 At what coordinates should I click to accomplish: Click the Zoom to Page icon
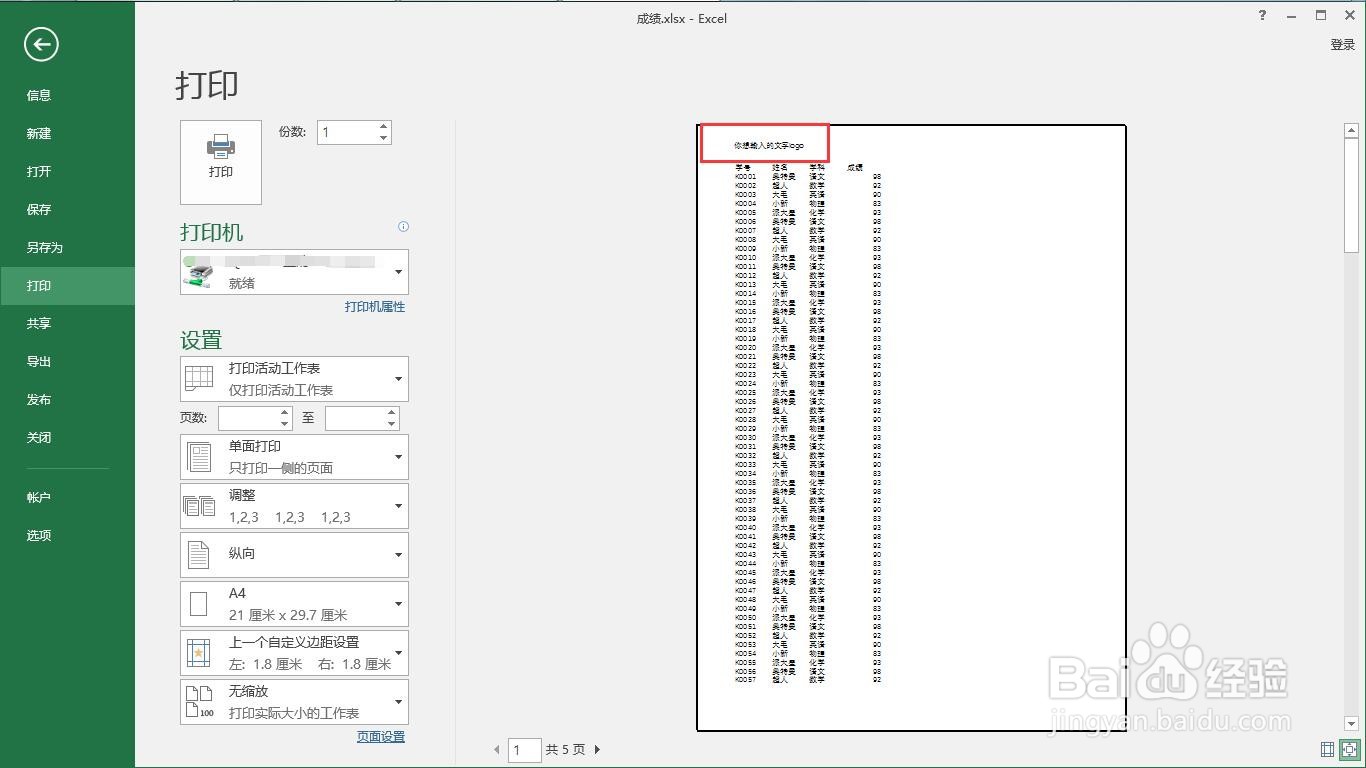click(1349, 749)
